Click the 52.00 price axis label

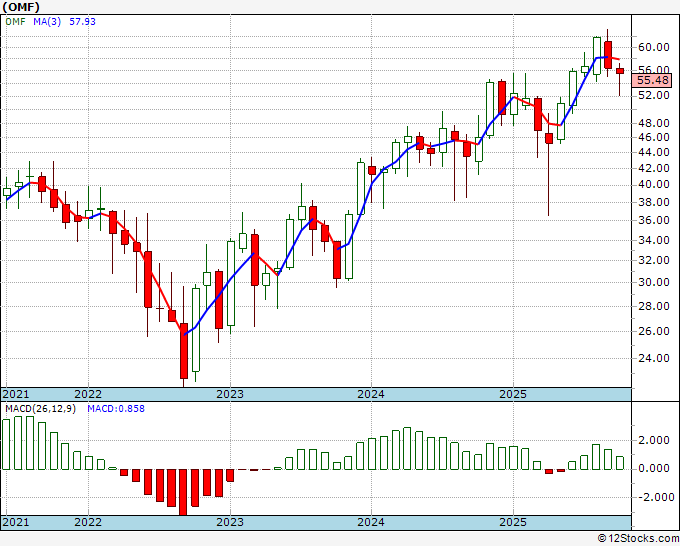(654, 95)
